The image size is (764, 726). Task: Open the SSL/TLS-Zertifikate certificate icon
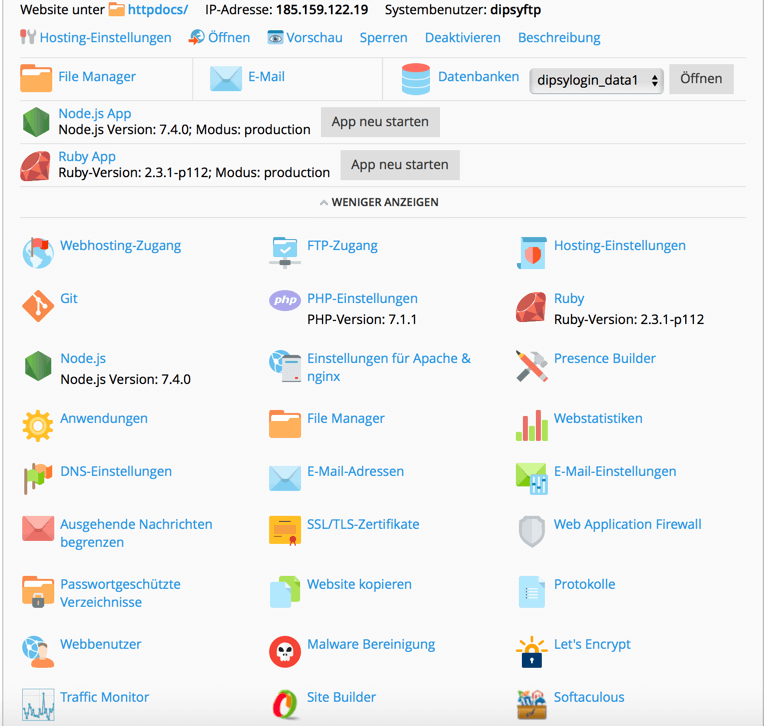pyautogui.click(x=285, y=531)
